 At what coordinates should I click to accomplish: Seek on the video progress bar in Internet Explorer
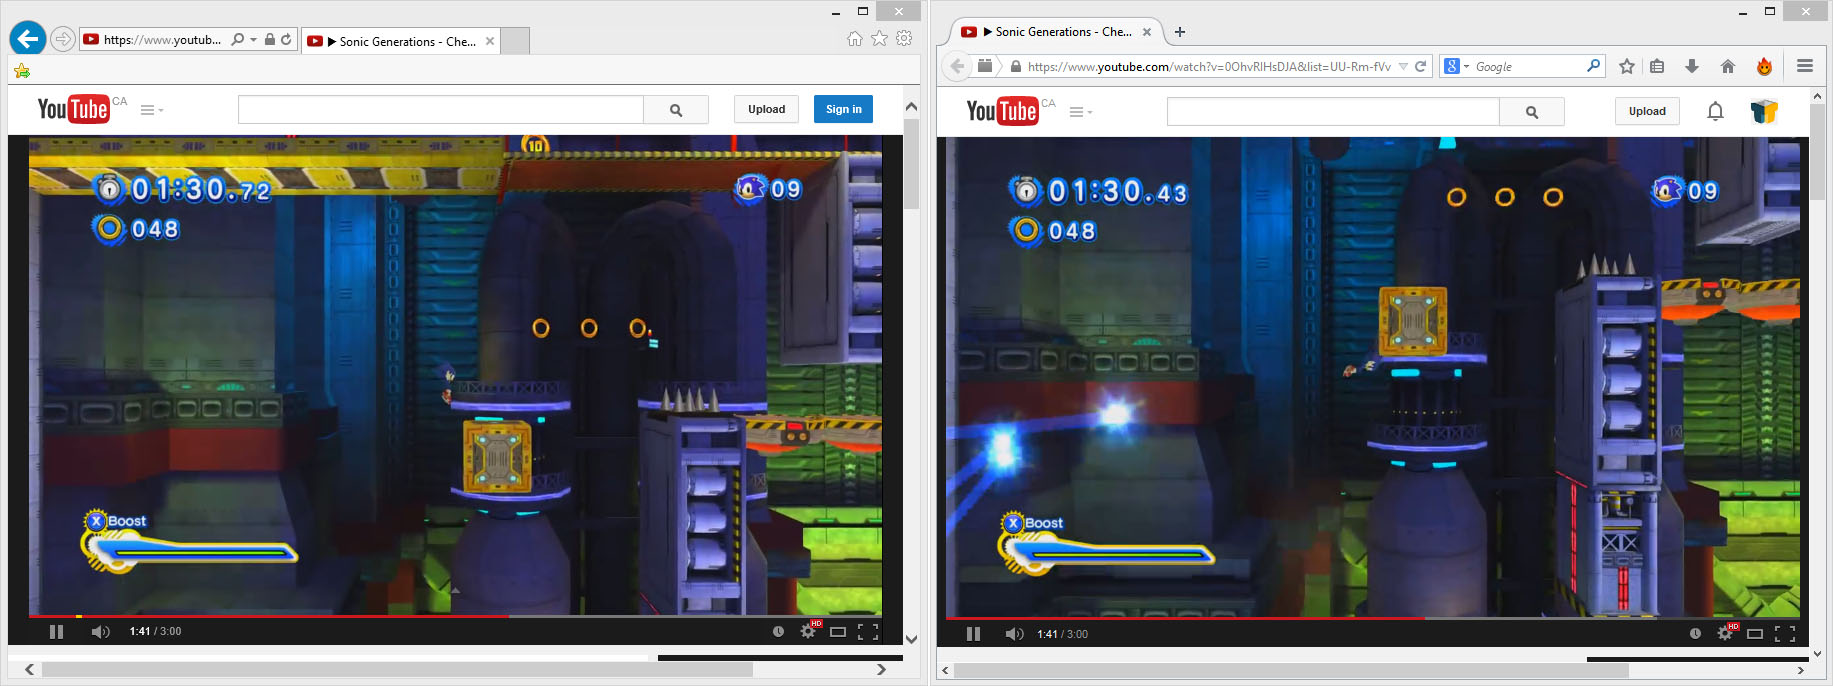click(455, 616)
